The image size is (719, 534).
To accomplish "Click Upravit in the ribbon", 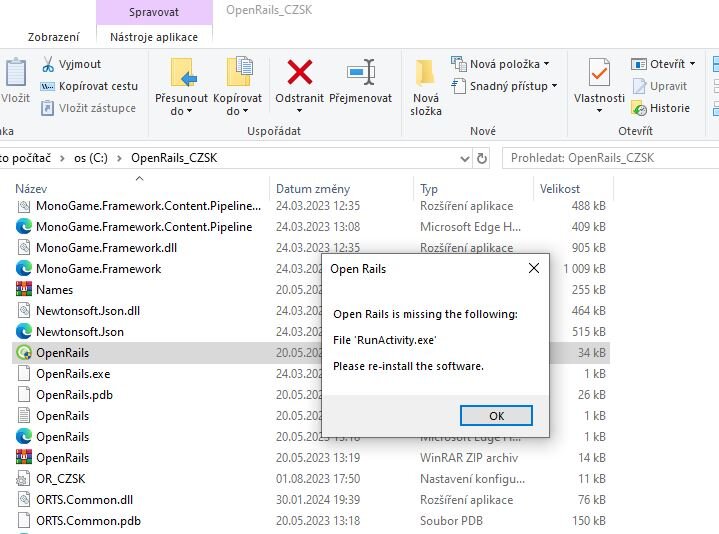I will 659,86.
